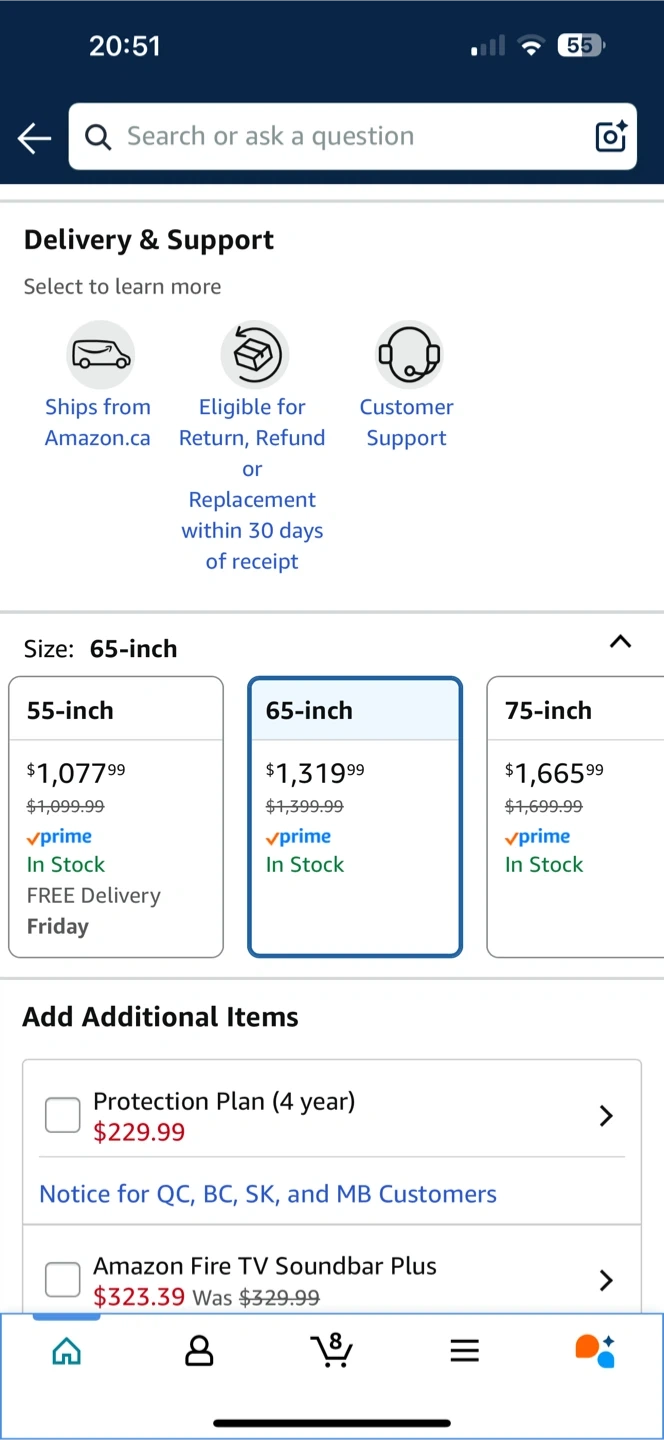Tap the delivery van icon

100,354
